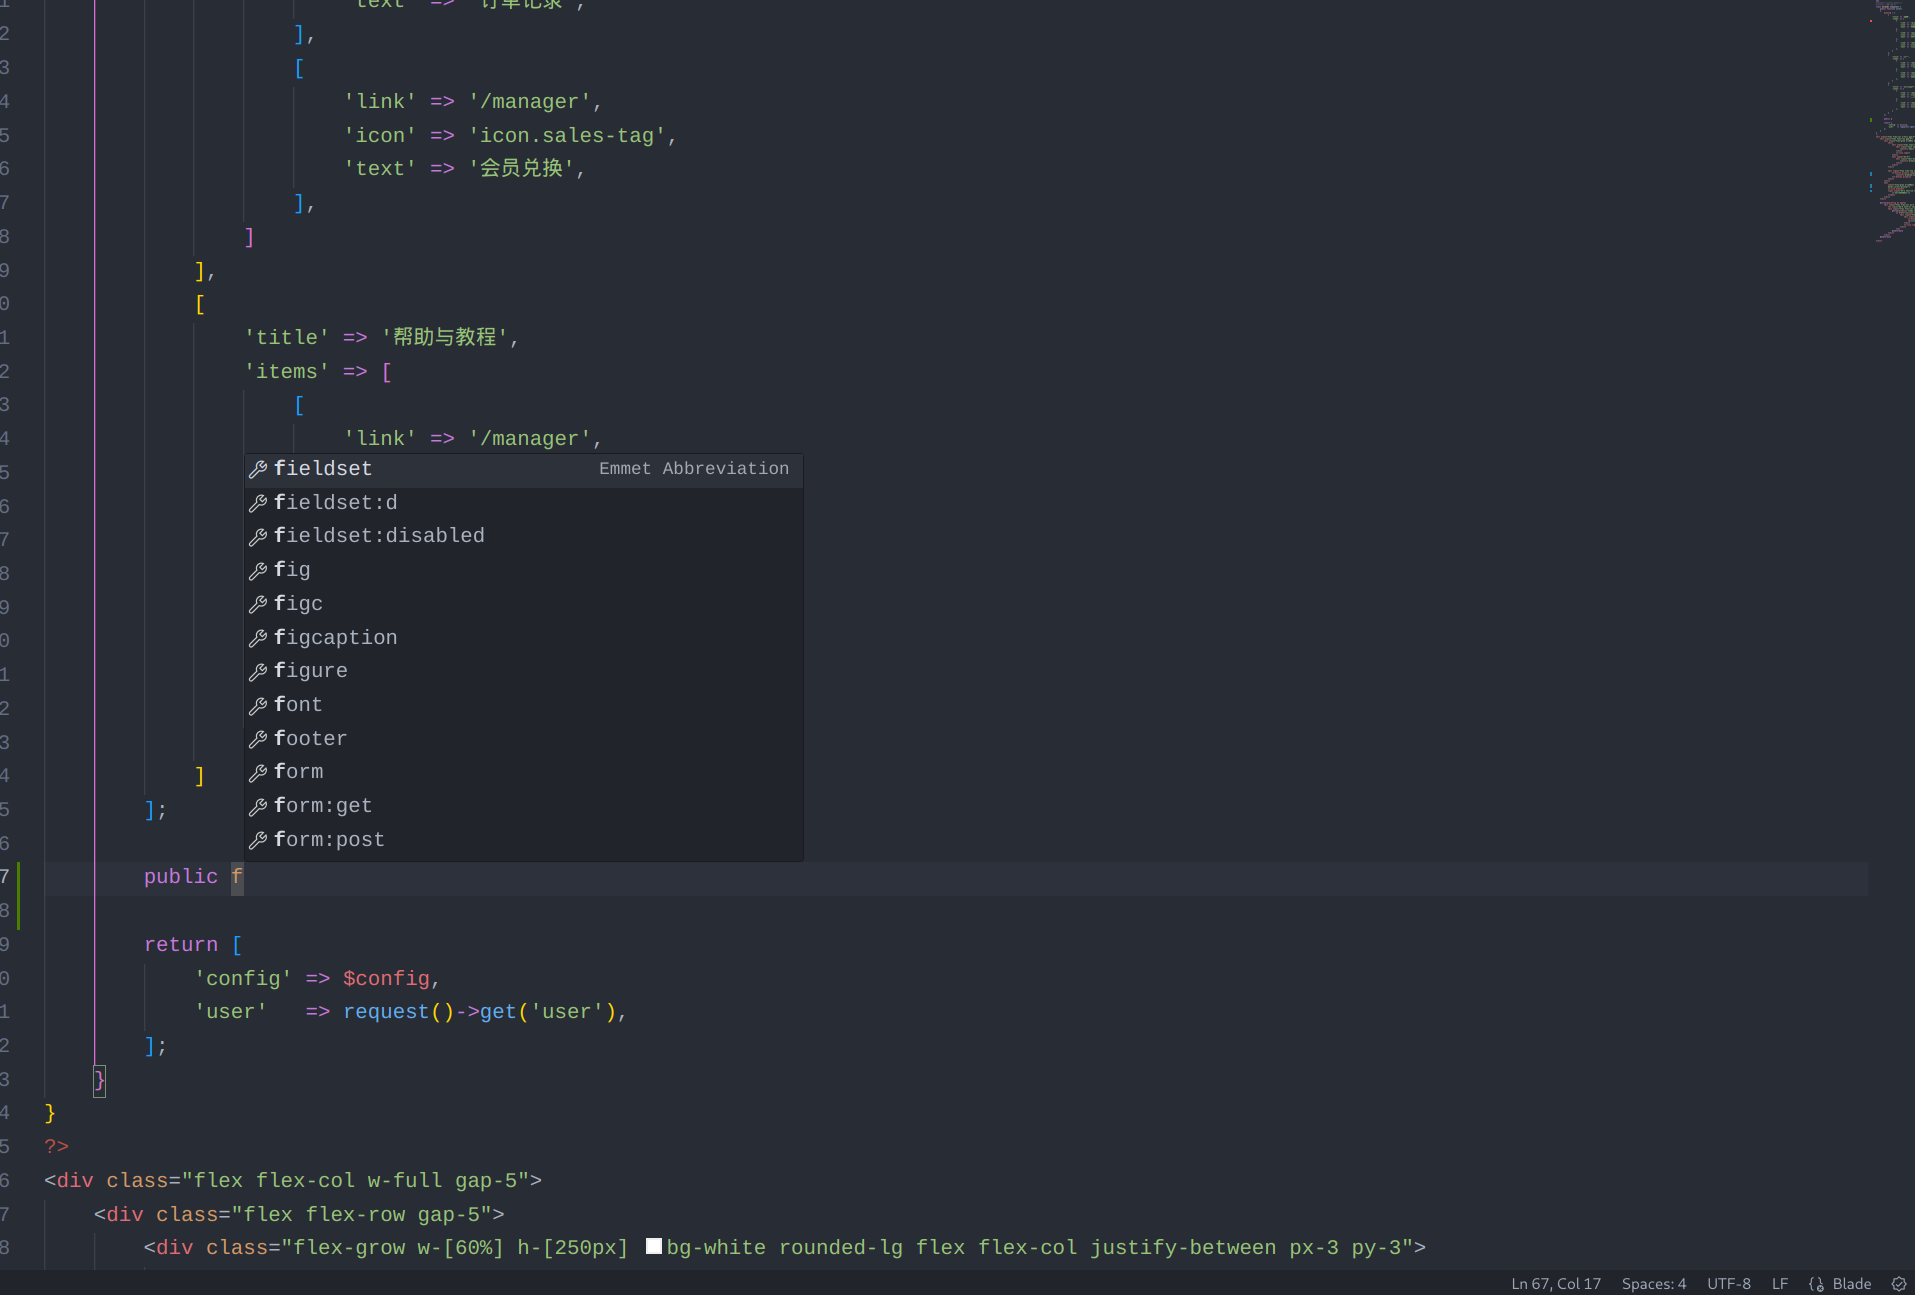The height and width of the screenshot is (1295, 1915).
Task: Click the braces language status icon
Action: click(1816, 1284)
